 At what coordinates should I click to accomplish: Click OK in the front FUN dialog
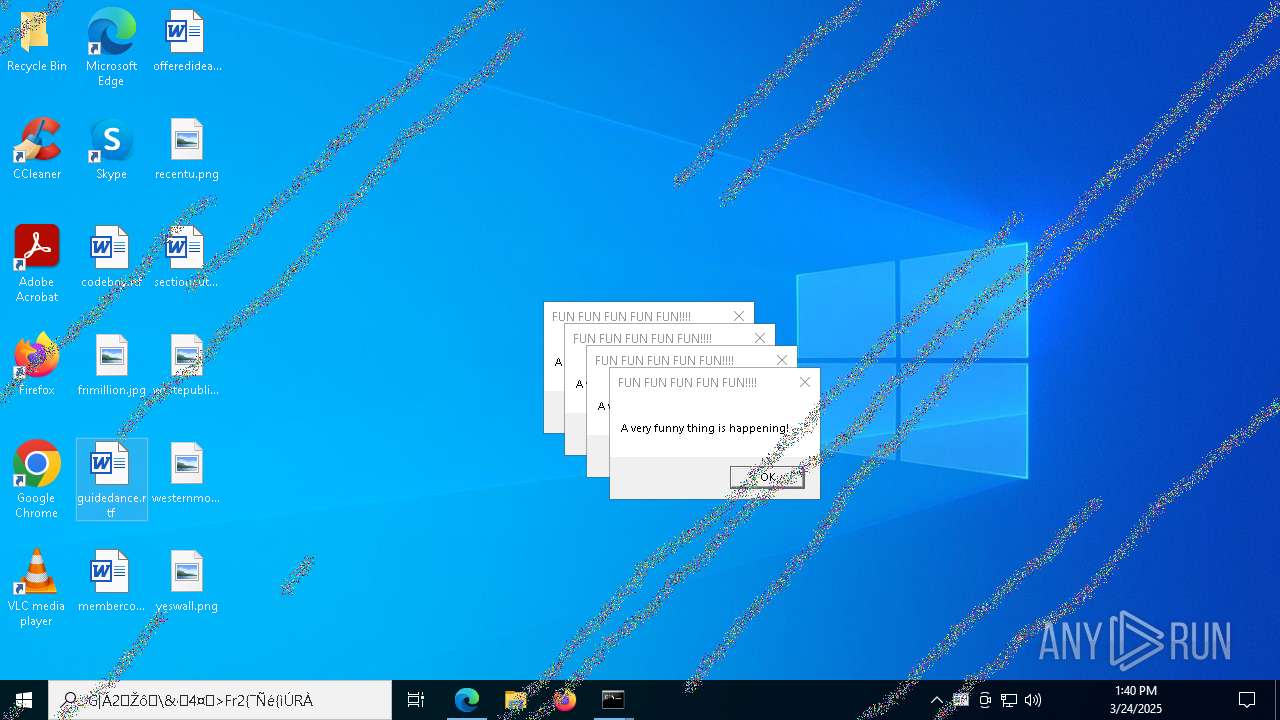pos(767,477)
